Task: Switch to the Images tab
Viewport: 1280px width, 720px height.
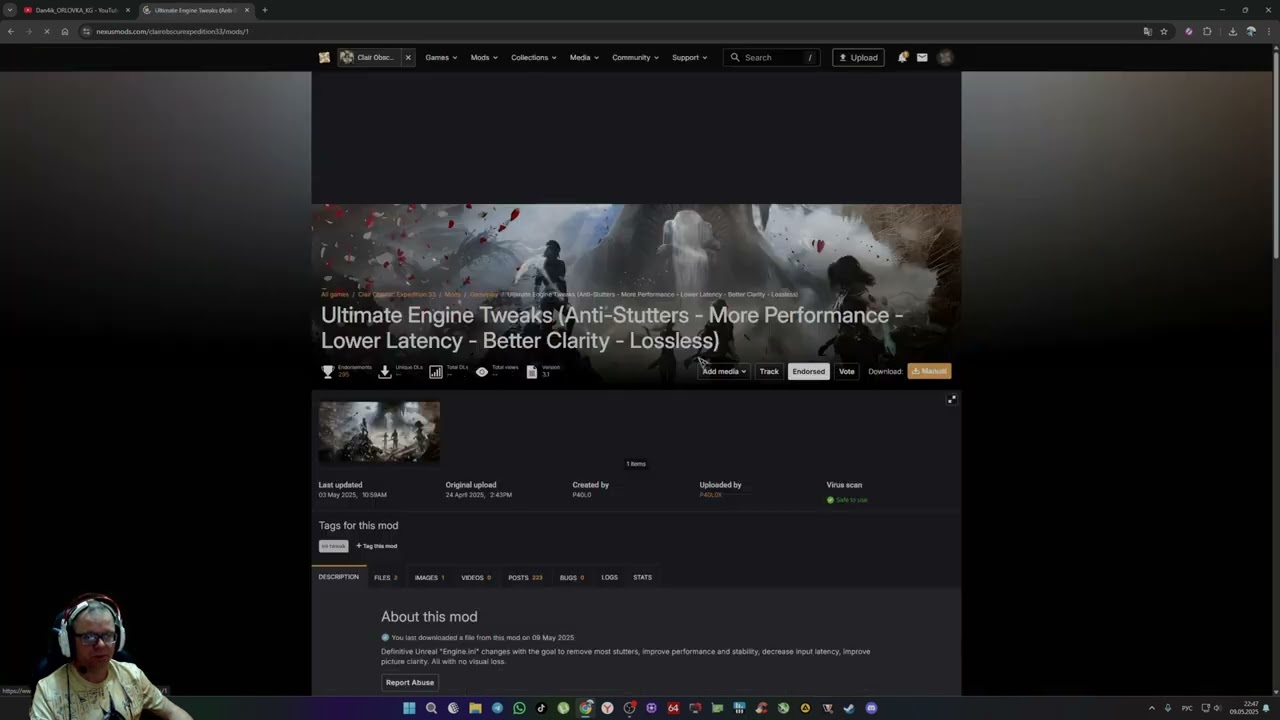Action: click(429, 577)
